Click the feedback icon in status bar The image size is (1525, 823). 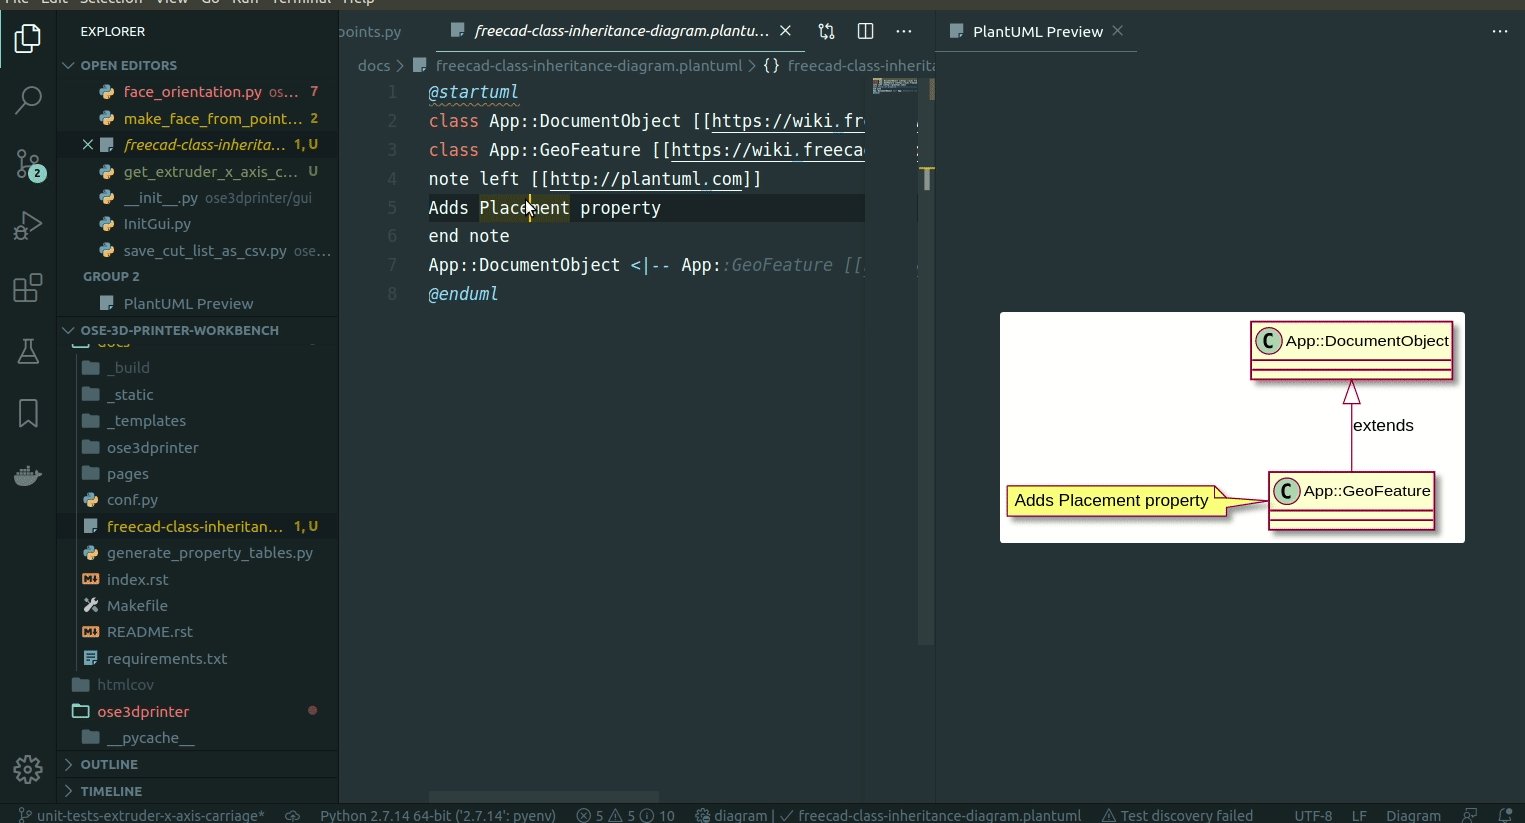(x=1469, y=815)
